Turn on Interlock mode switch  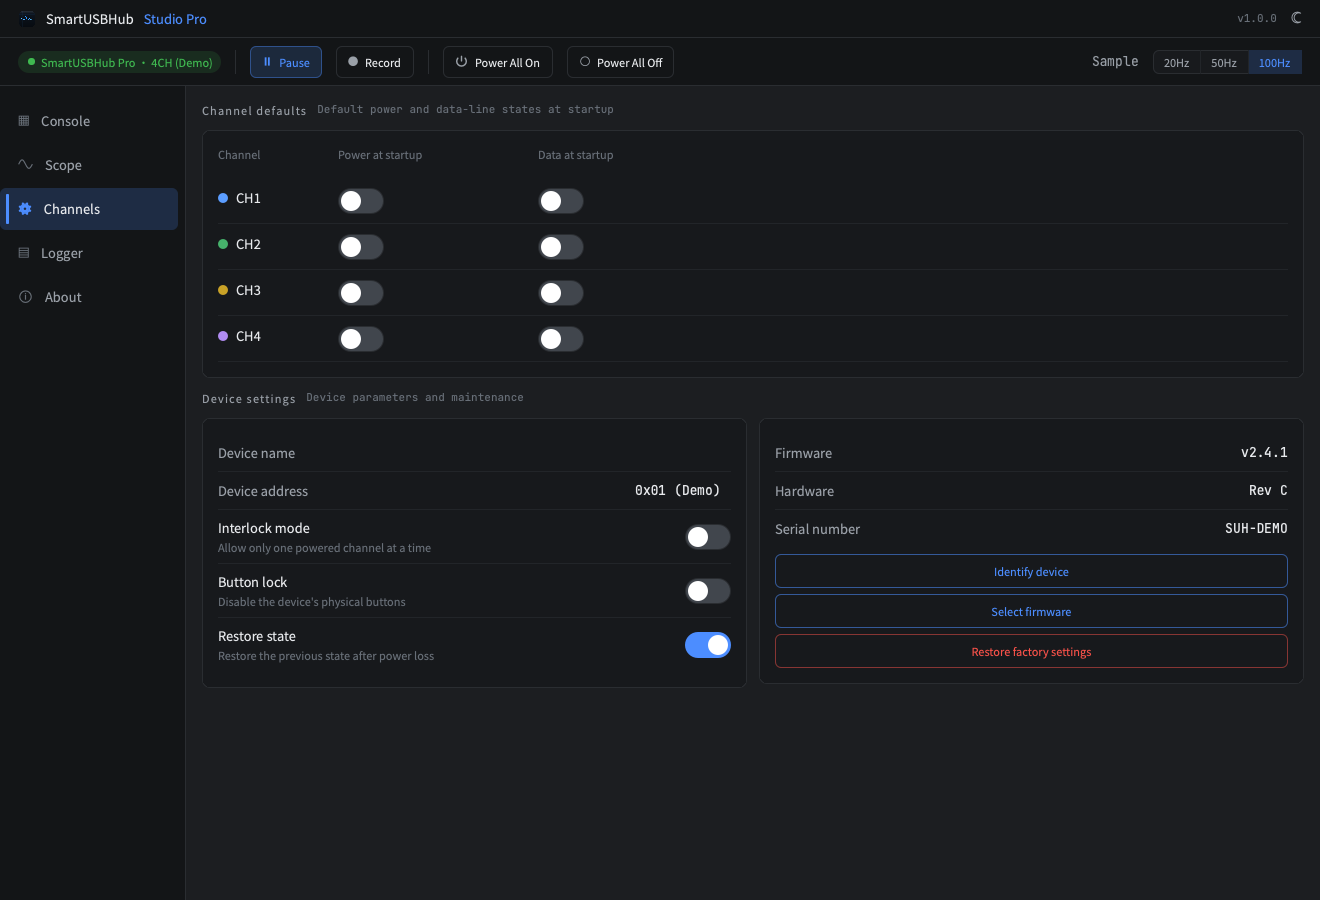[x=708, y=537]
